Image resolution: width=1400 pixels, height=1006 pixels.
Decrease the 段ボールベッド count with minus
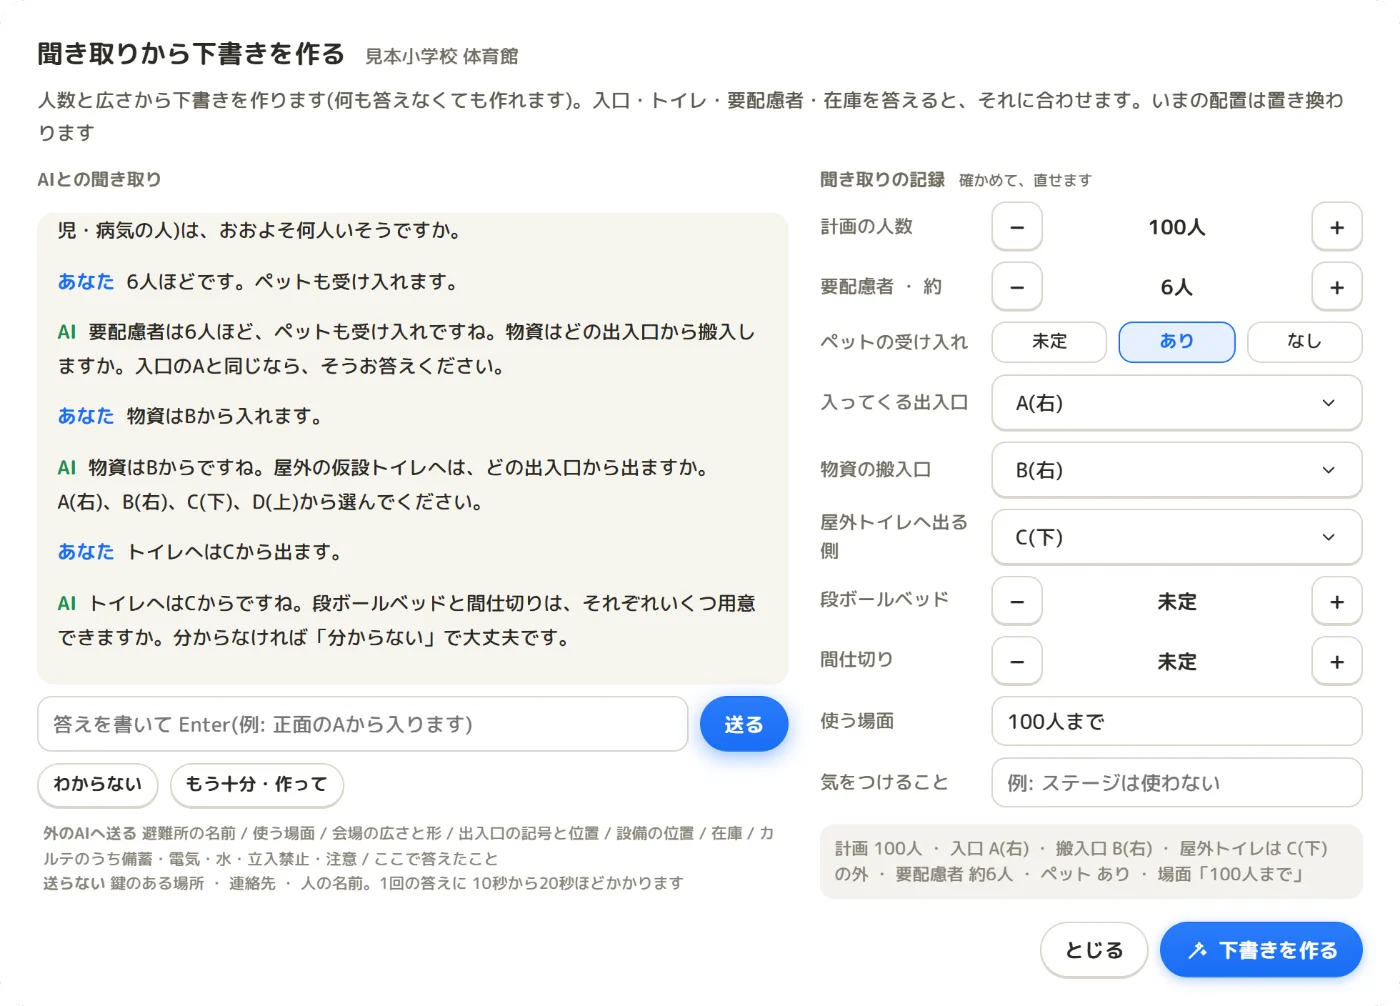pos(1017,602)
